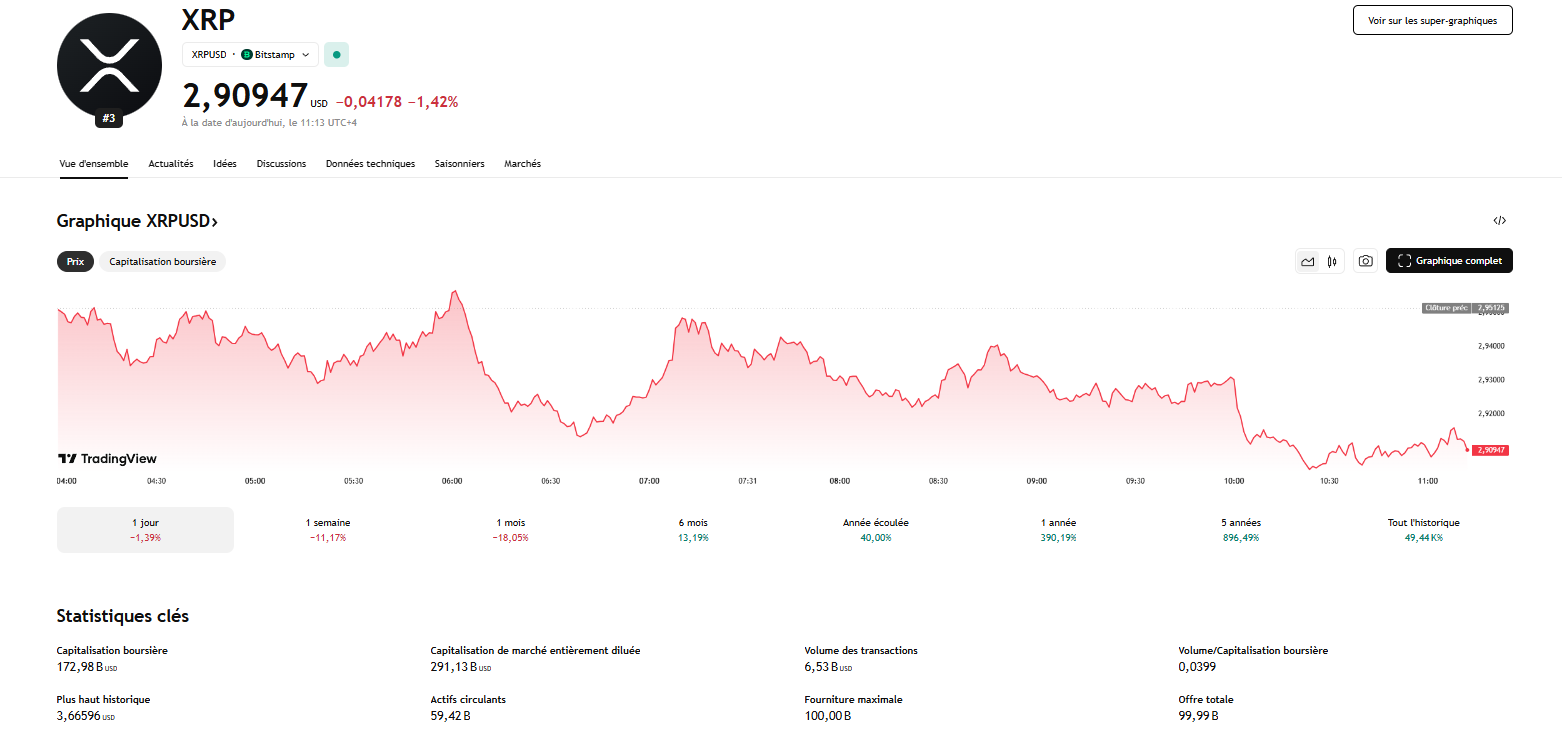Click Fourniture maximale value 100,00 B
The image size is (1562, 732).
coord(828,716)
